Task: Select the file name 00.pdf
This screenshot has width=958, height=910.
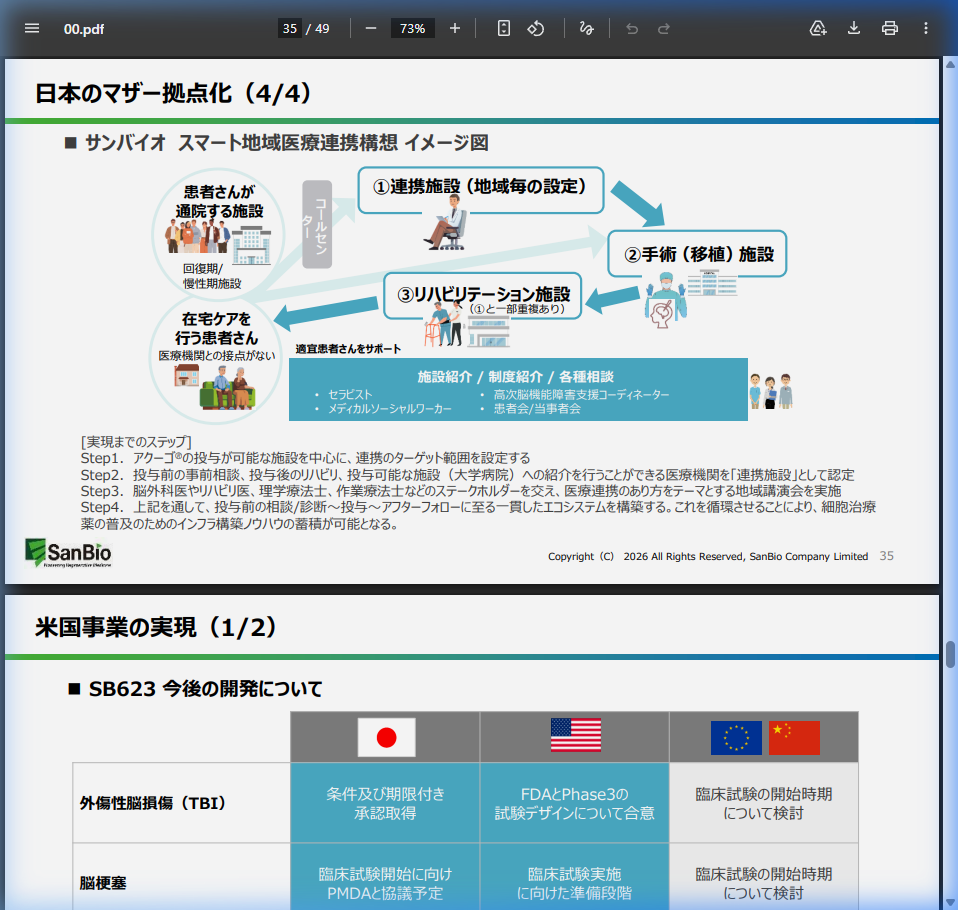Action: point(84,29)
